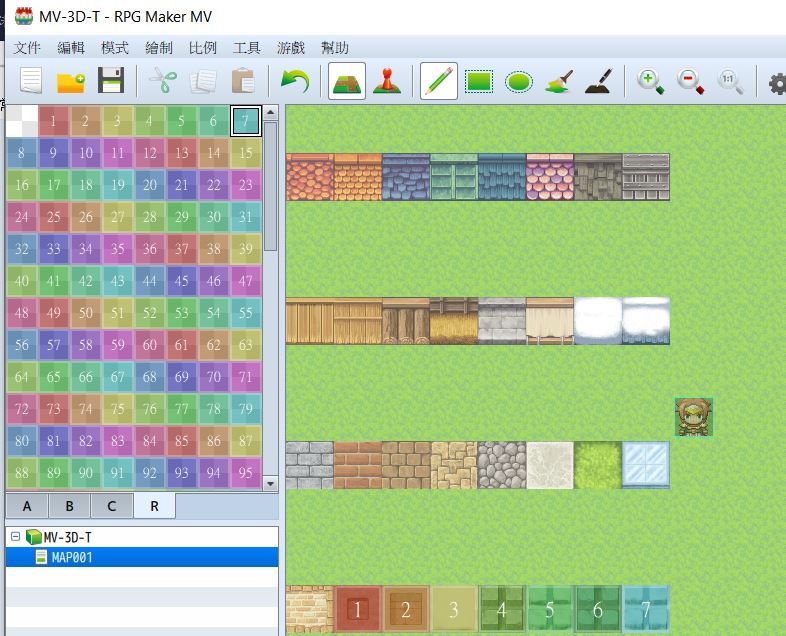
Task: Select the Ellipse drawing tool
Action: pyautogui.click(x=519, y=82)
